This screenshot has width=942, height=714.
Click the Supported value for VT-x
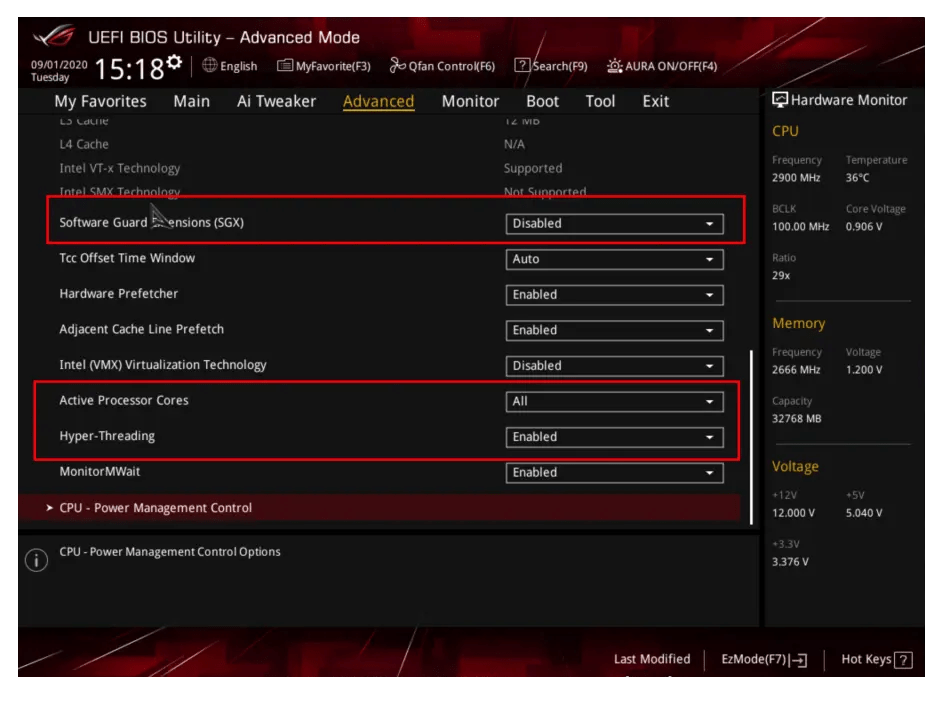(x=533, y=168)
